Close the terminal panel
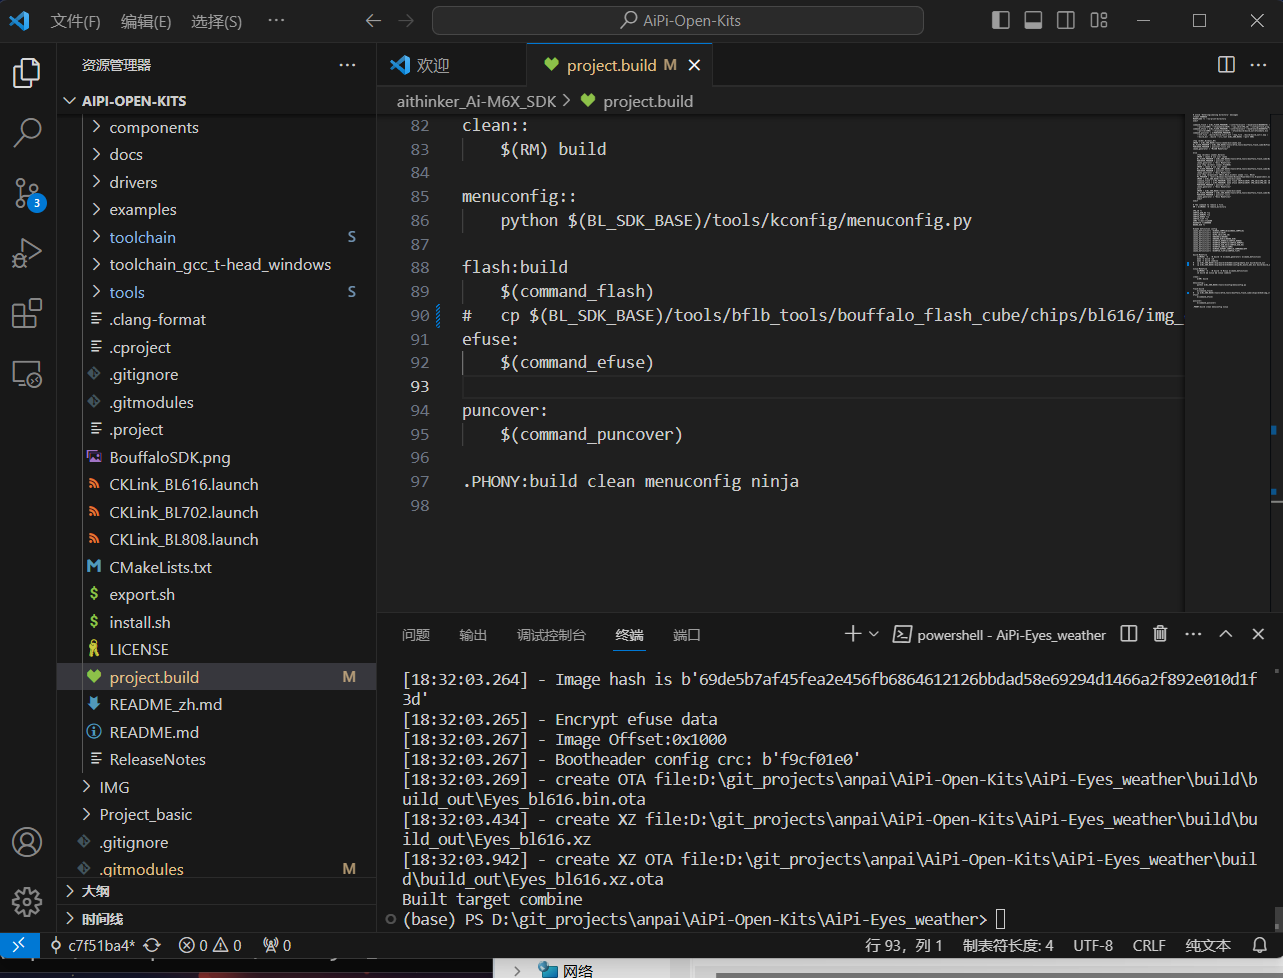 [x=1258, y=634]
